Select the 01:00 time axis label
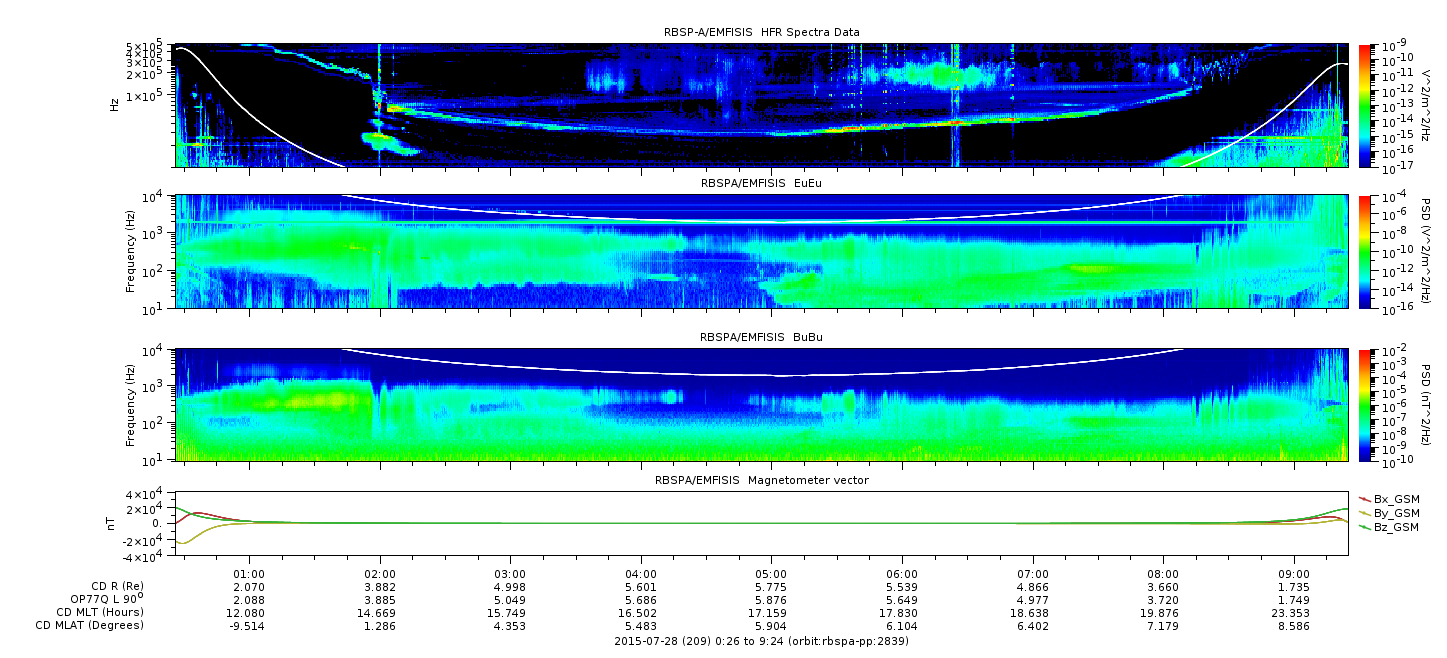The height and width of the screenshot is (658, 1447). coord(249,574)
